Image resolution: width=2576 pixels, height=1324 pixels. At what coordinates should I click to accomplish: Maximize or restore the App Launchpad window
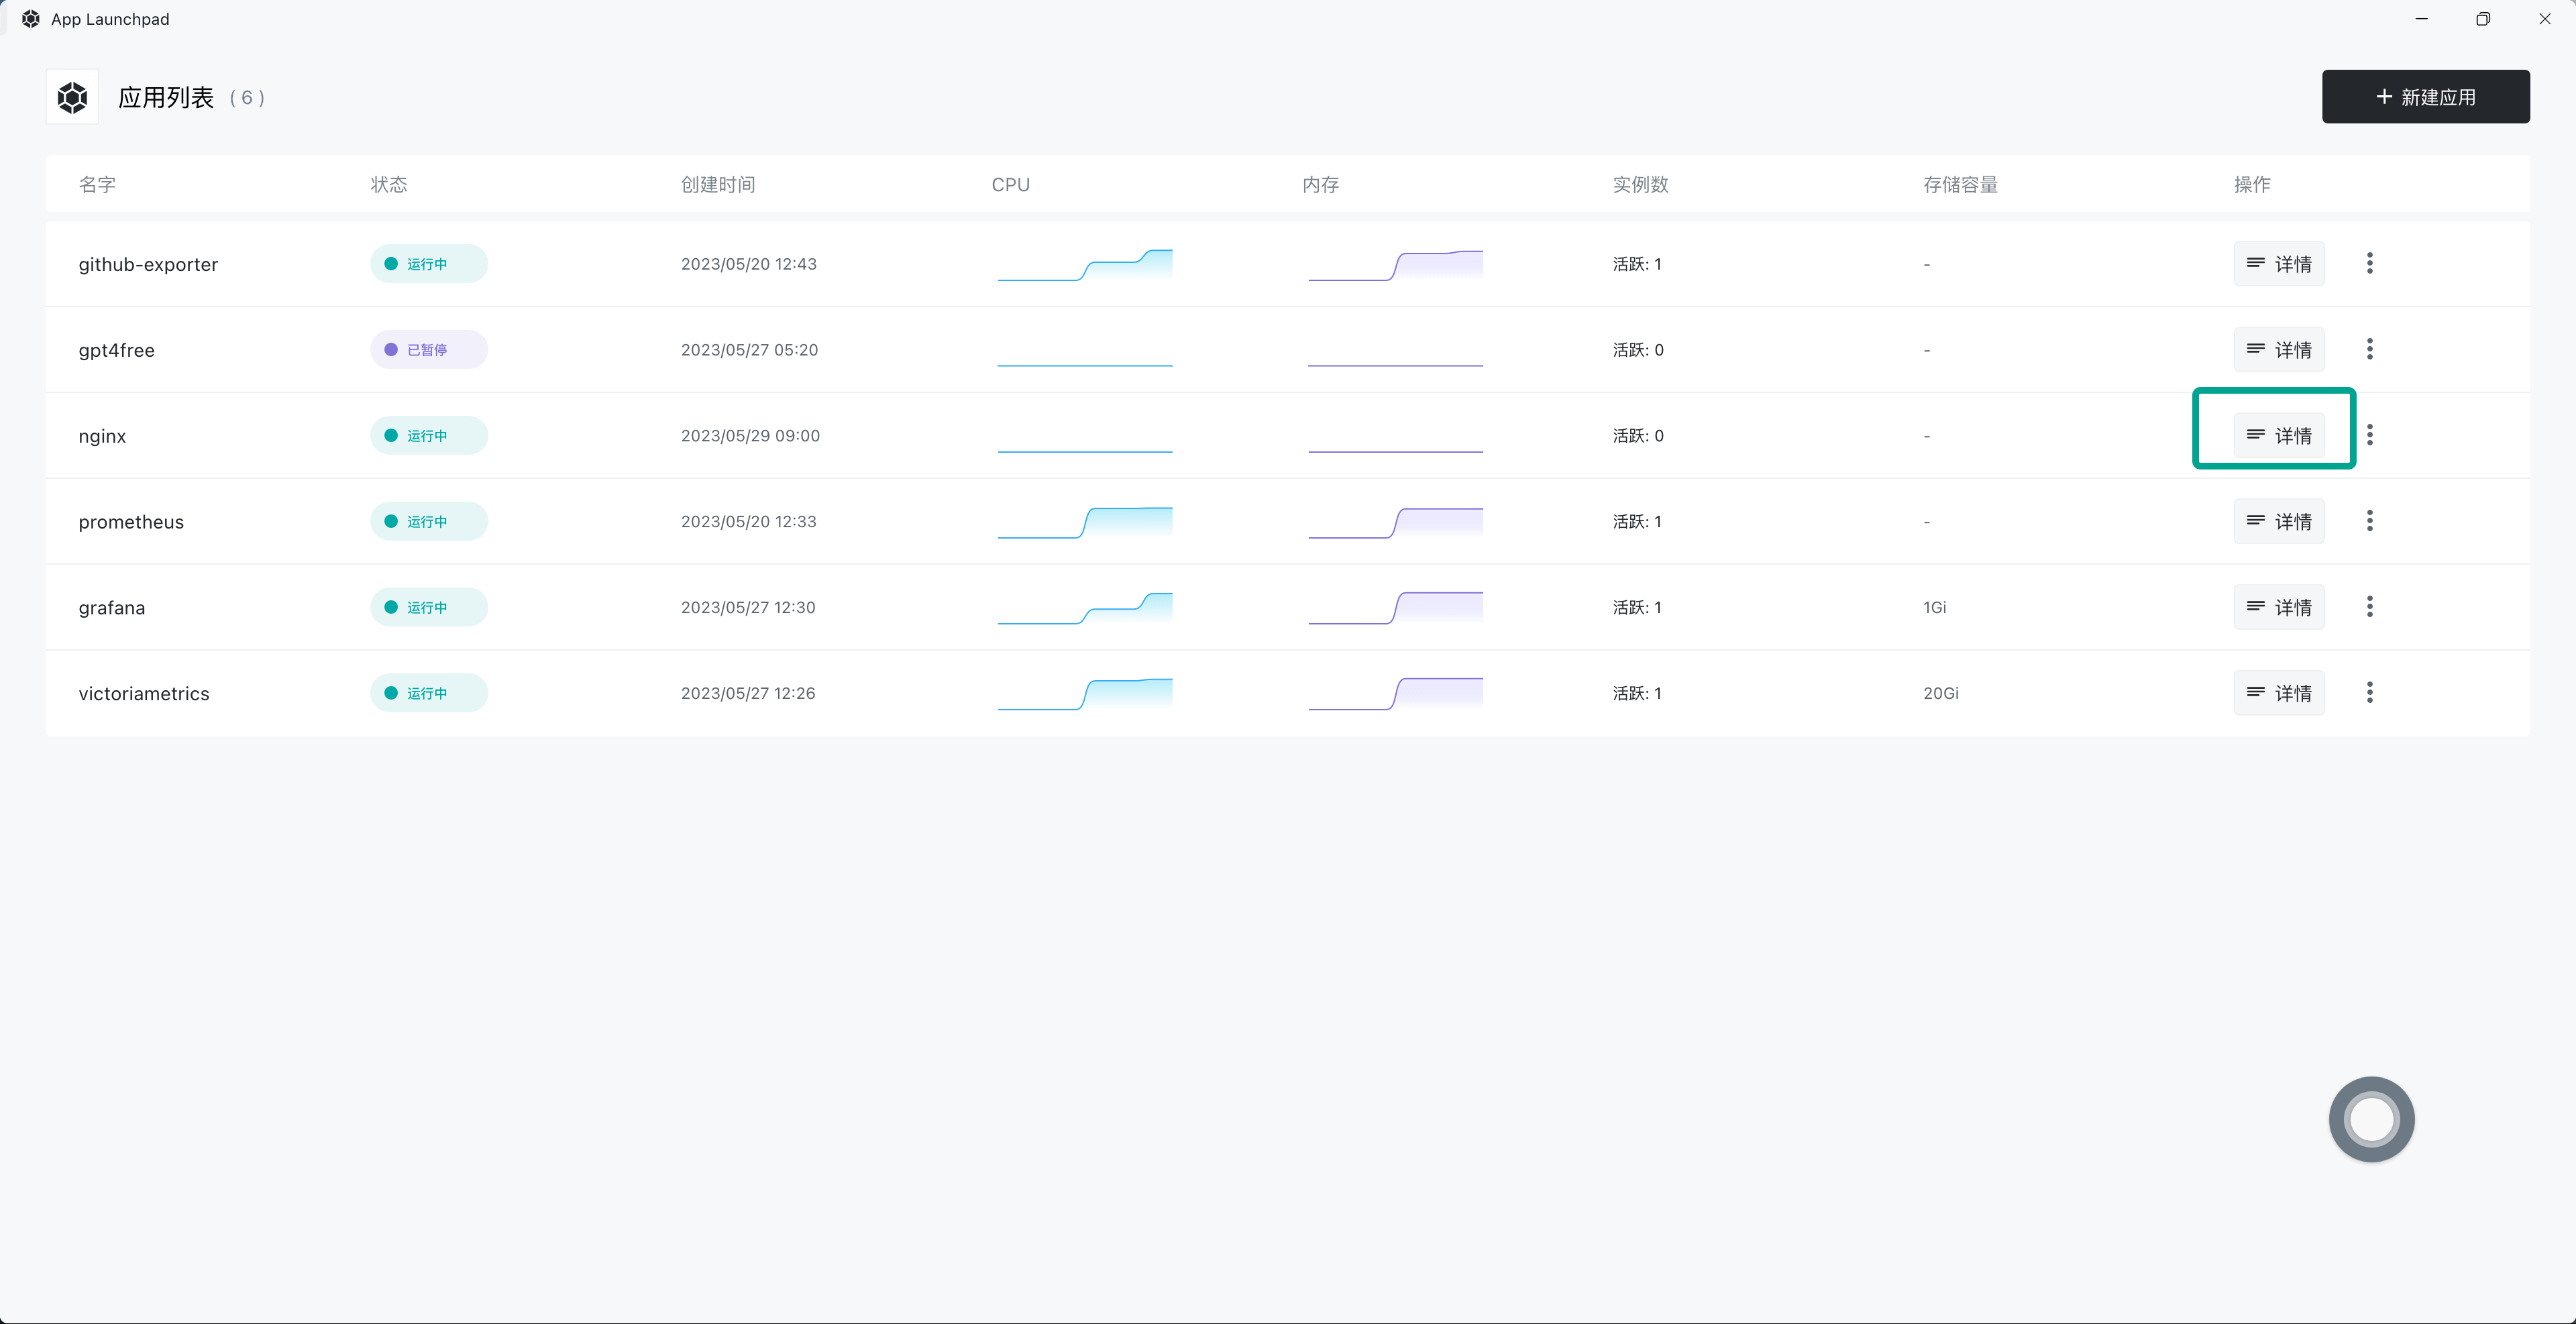(2483, 19)
